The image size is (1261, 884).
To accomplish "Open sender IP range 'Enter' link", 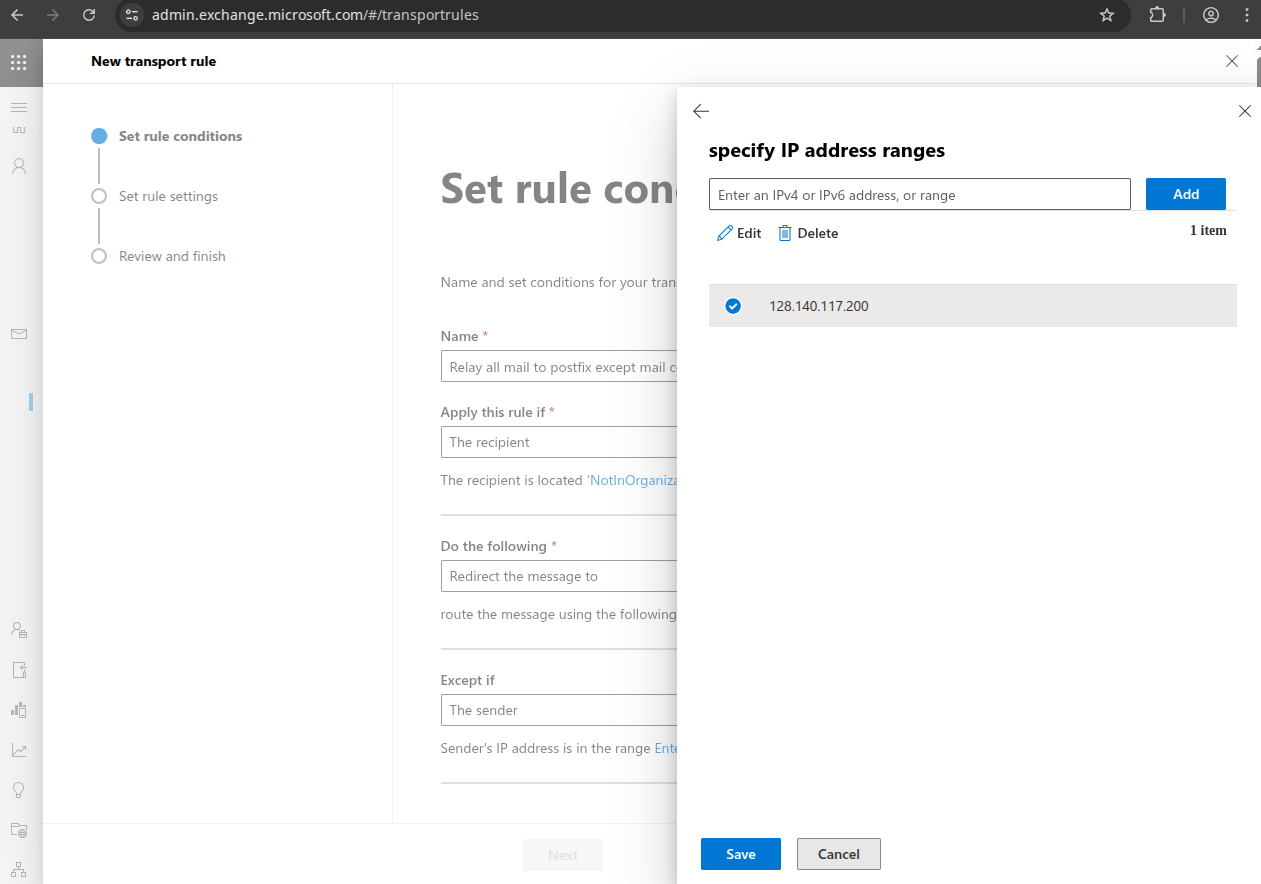I will pos(665,748).
